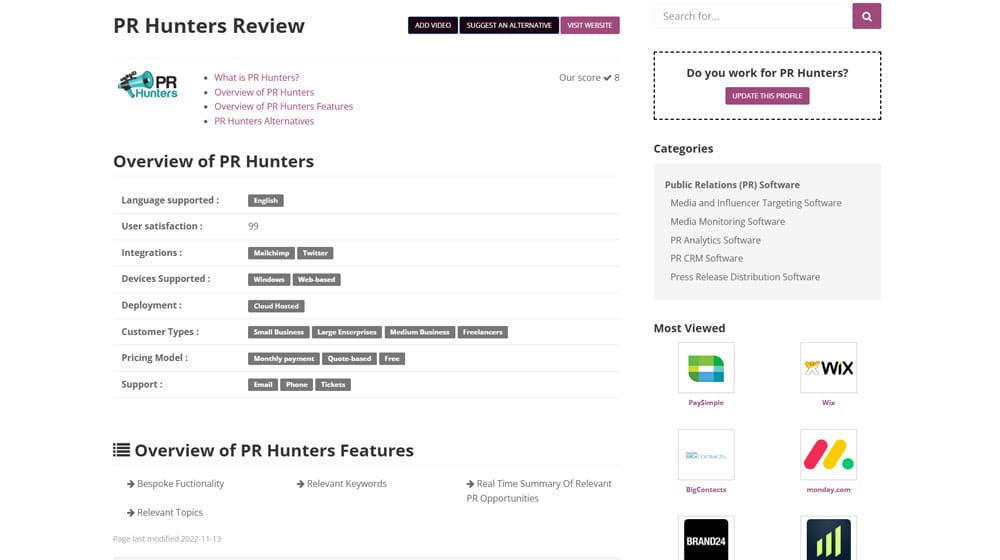Click the Medium Business customer tag
Viewport: 1000px width, 560px height.
coord(420,332)
